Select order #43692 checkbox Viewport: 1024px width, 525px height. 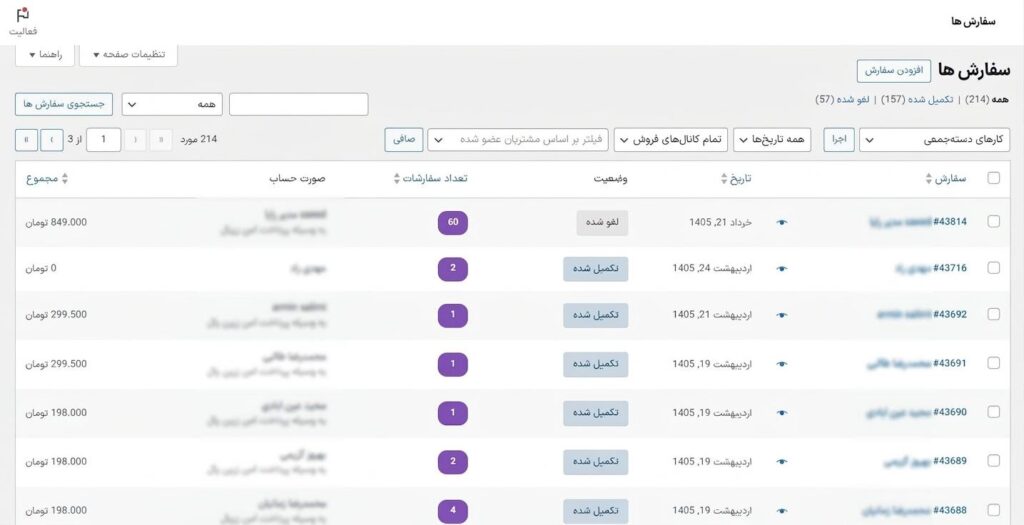993,314
